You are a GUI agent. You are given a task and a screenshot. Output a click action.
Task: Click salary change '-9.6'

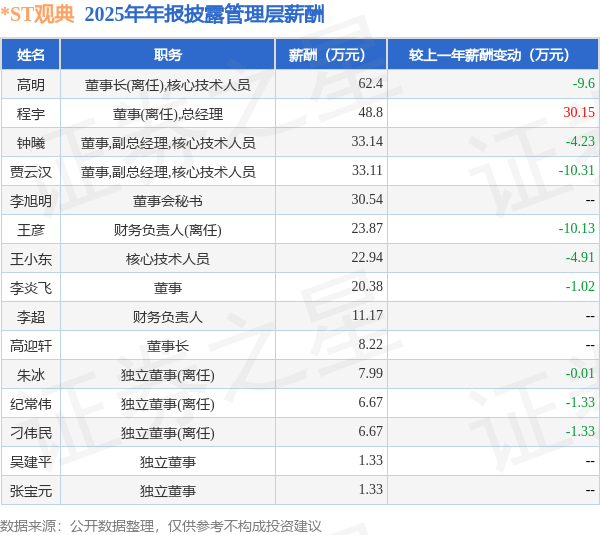(x=584, y=83)
